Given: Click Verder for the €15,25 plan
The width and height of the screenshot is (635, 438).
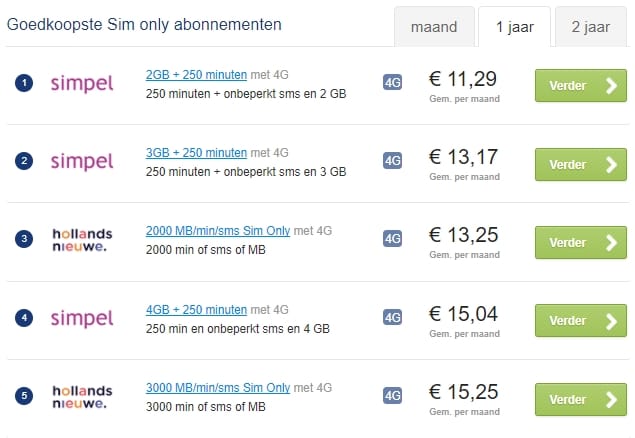Looking at the screenshot, I should tap(581, 400).
